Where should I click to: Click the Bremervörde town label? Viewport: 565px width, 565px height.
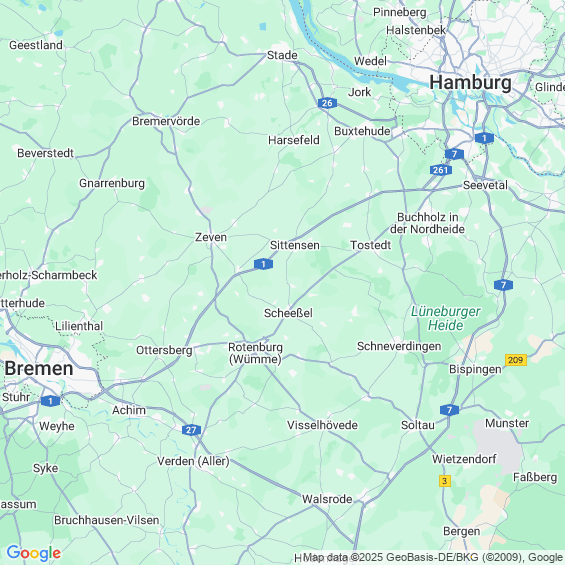pos(166,121)
